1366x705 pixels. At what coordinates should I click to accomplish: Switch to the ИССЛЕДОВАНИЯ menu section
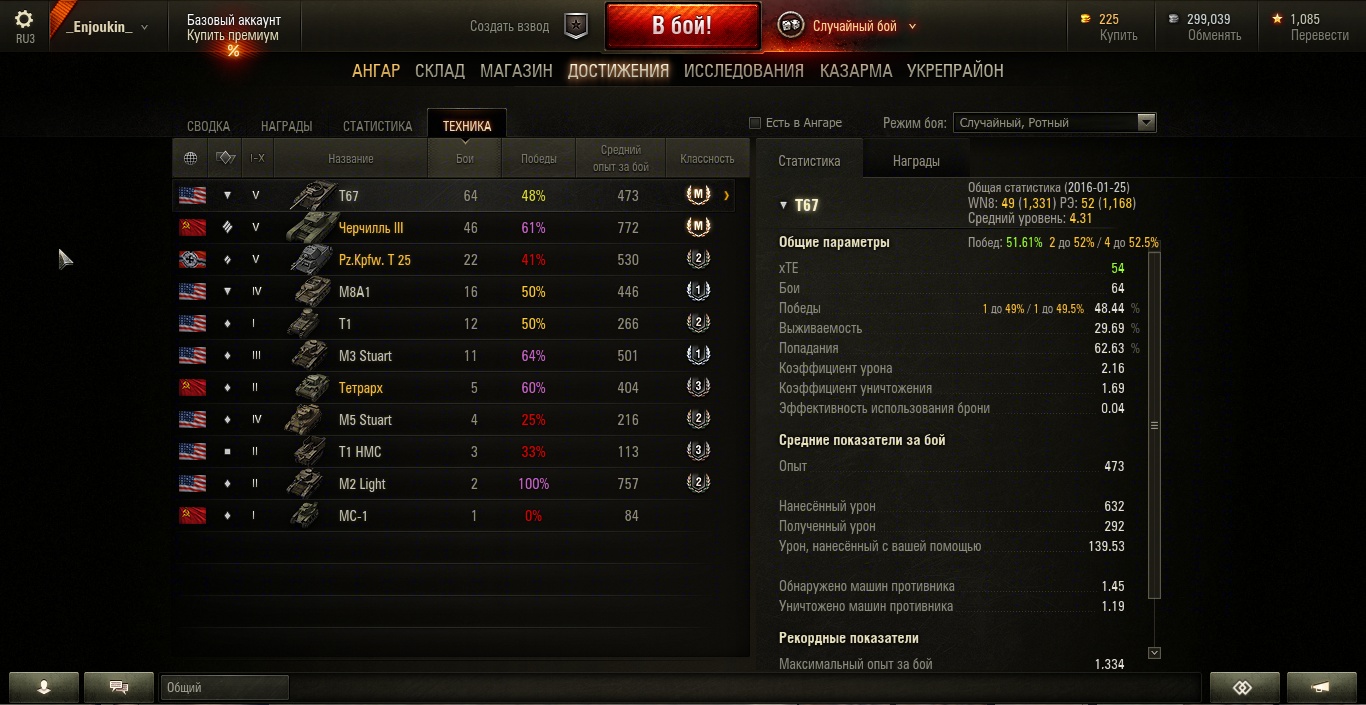coord(744,71)
